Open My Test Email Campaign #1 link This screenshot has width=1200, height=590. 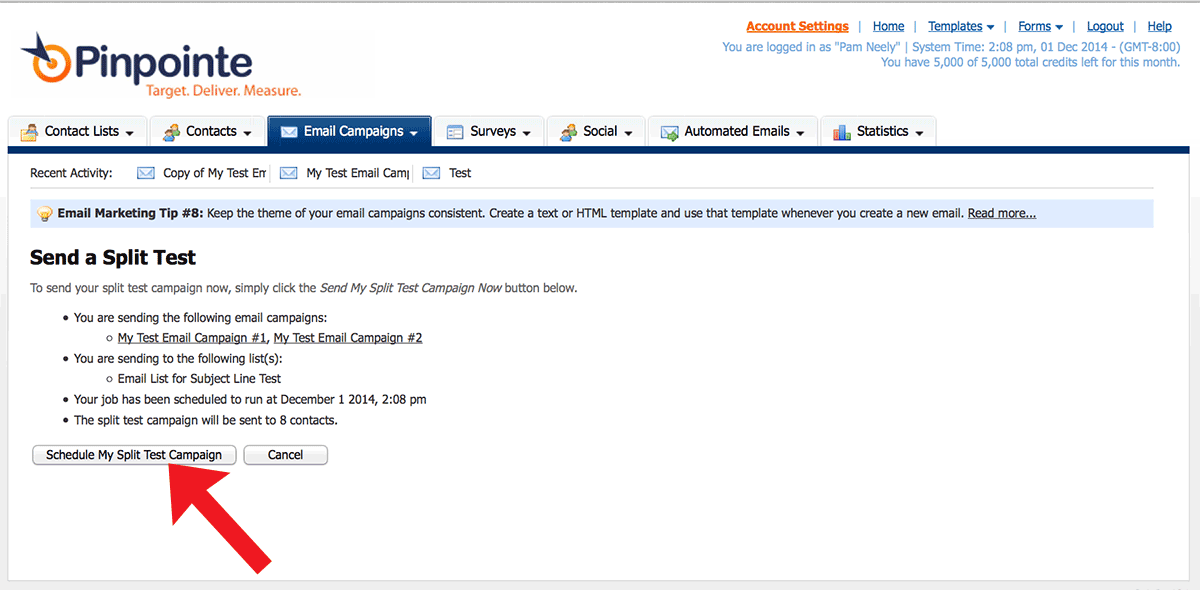192,338
